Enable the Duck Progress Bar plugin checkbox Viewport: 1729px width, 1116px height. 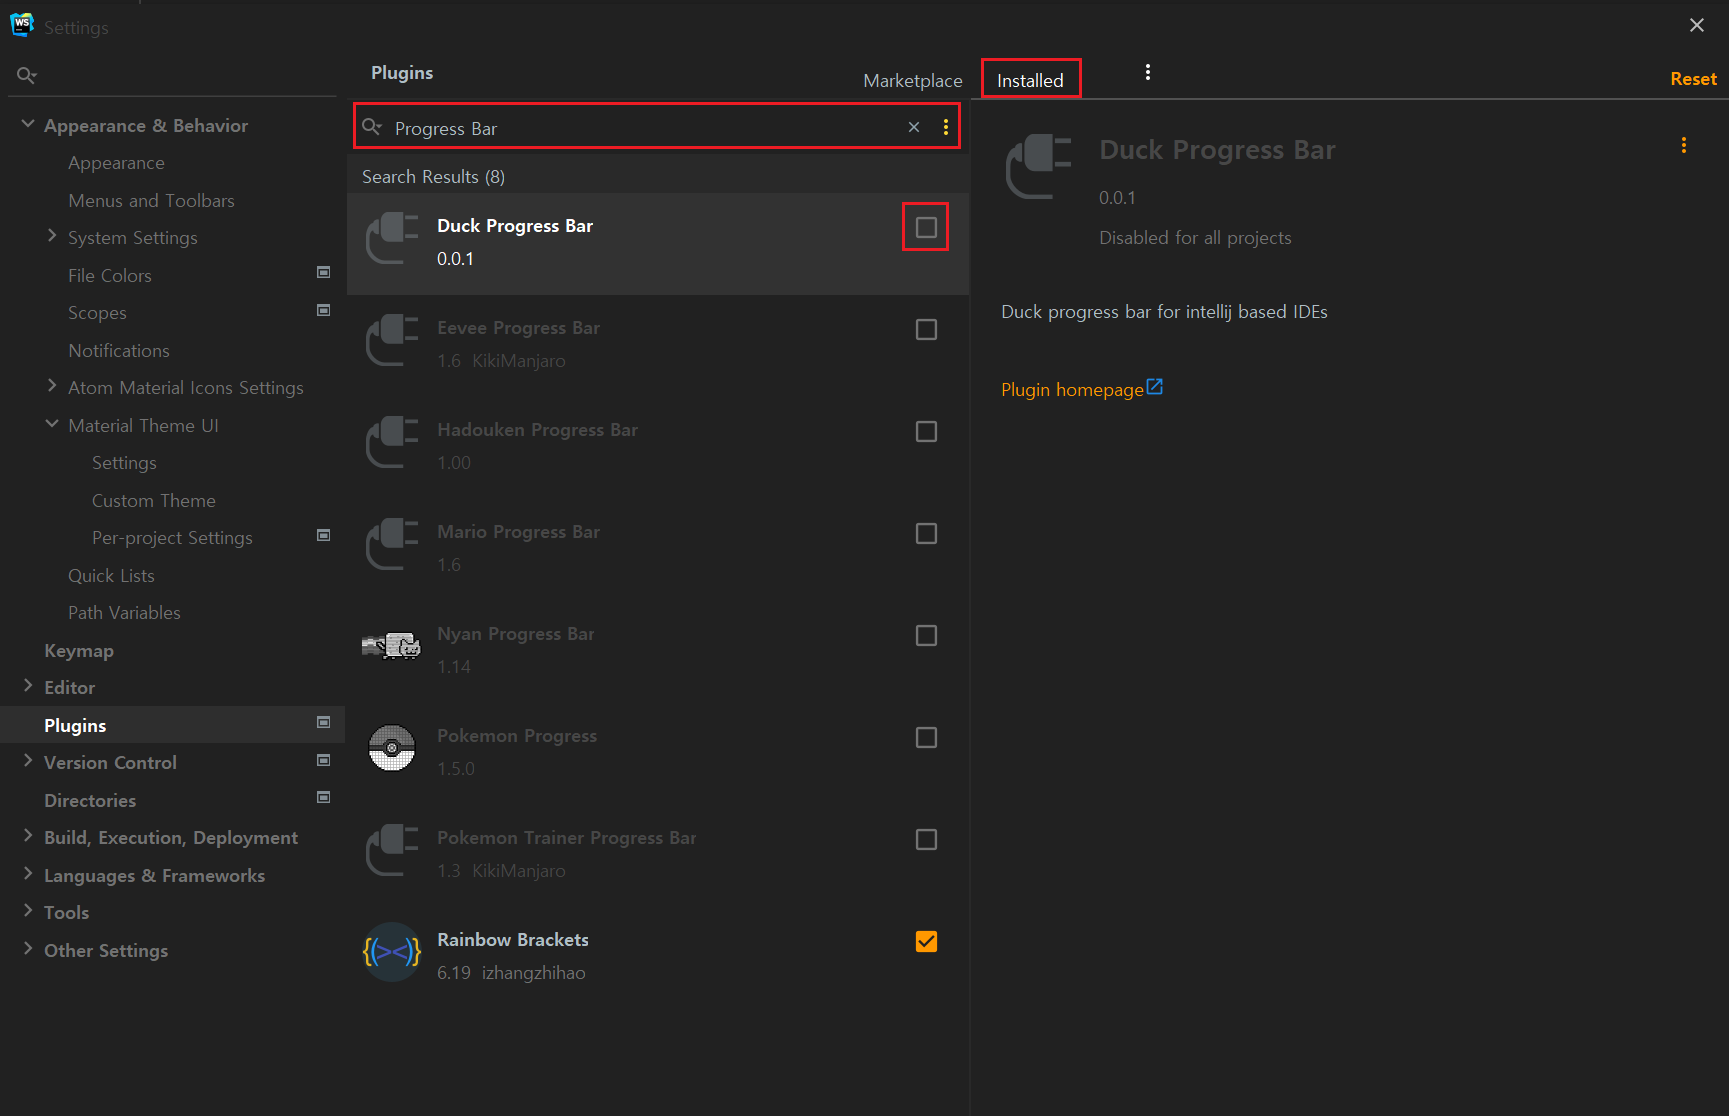(x=926, y=227)
